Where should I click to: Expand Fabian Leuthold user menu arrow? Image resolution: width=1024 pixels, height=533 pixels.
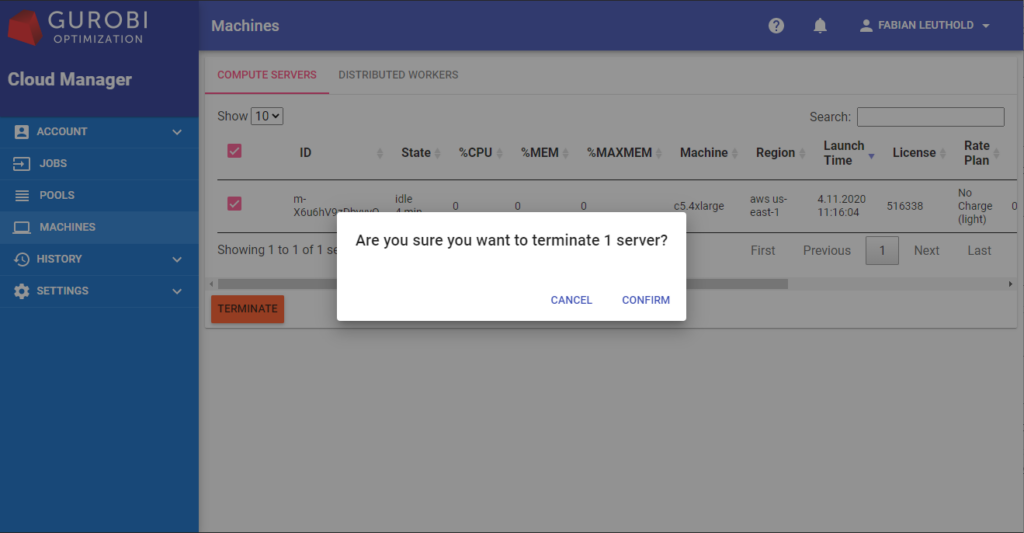pos(986,26)
